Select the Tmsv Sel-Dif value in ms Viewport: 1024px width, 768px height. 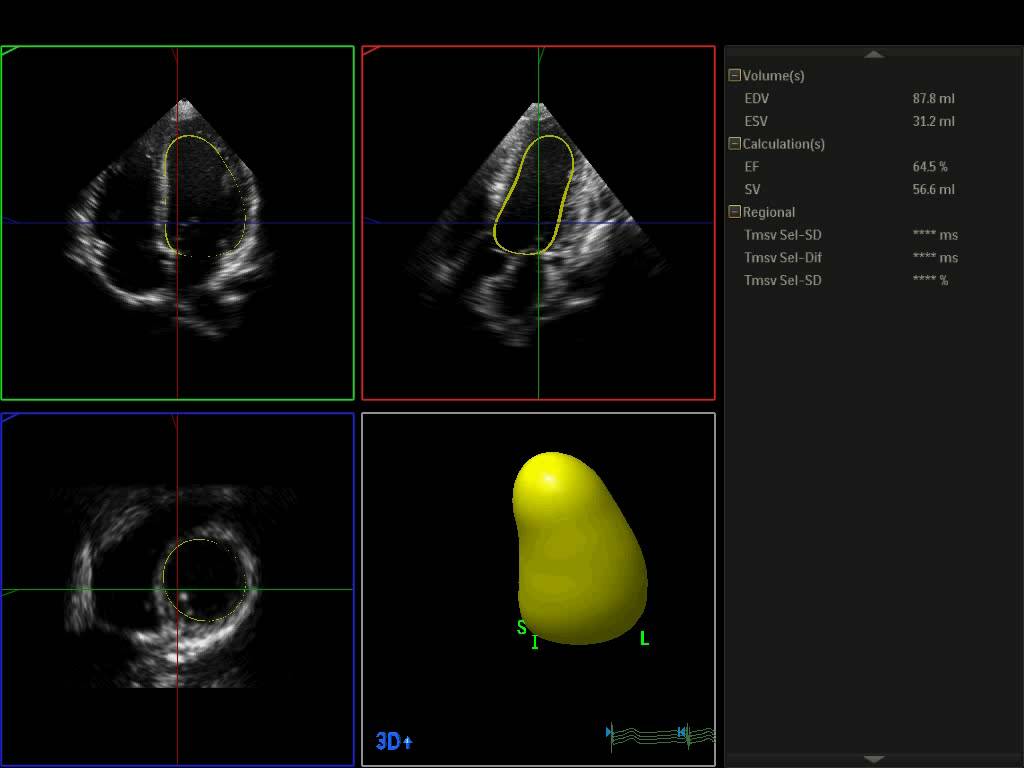tap(935, 257)
